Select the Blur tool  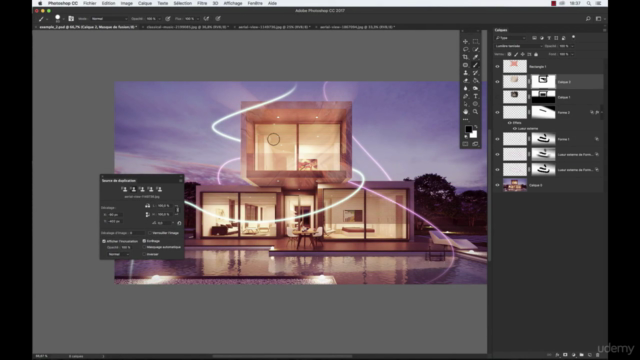coord(465,88)
